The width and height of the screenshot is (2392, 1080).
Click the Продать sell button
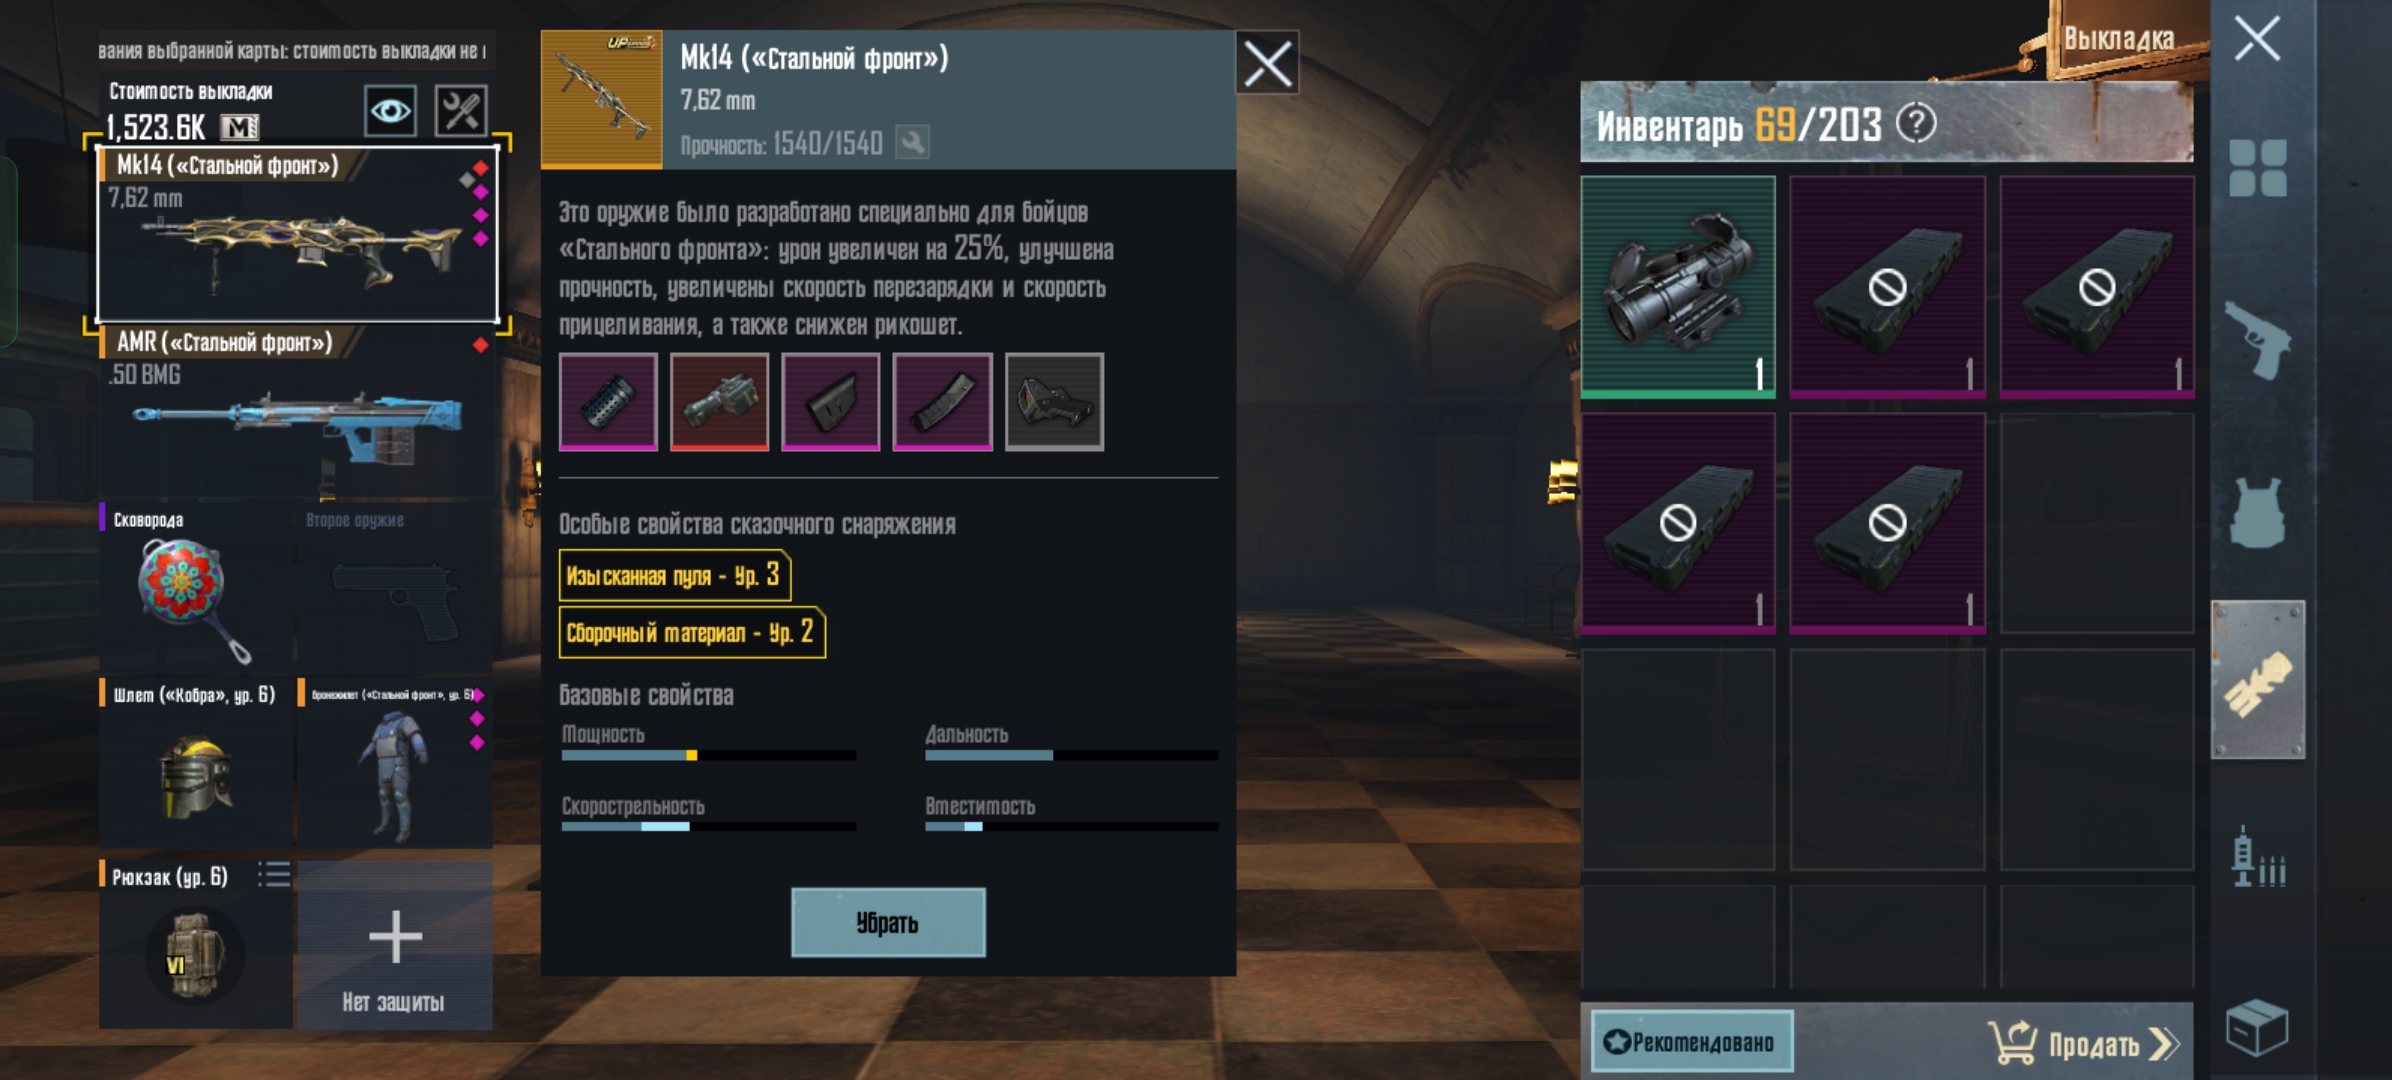[2083, 1043]
